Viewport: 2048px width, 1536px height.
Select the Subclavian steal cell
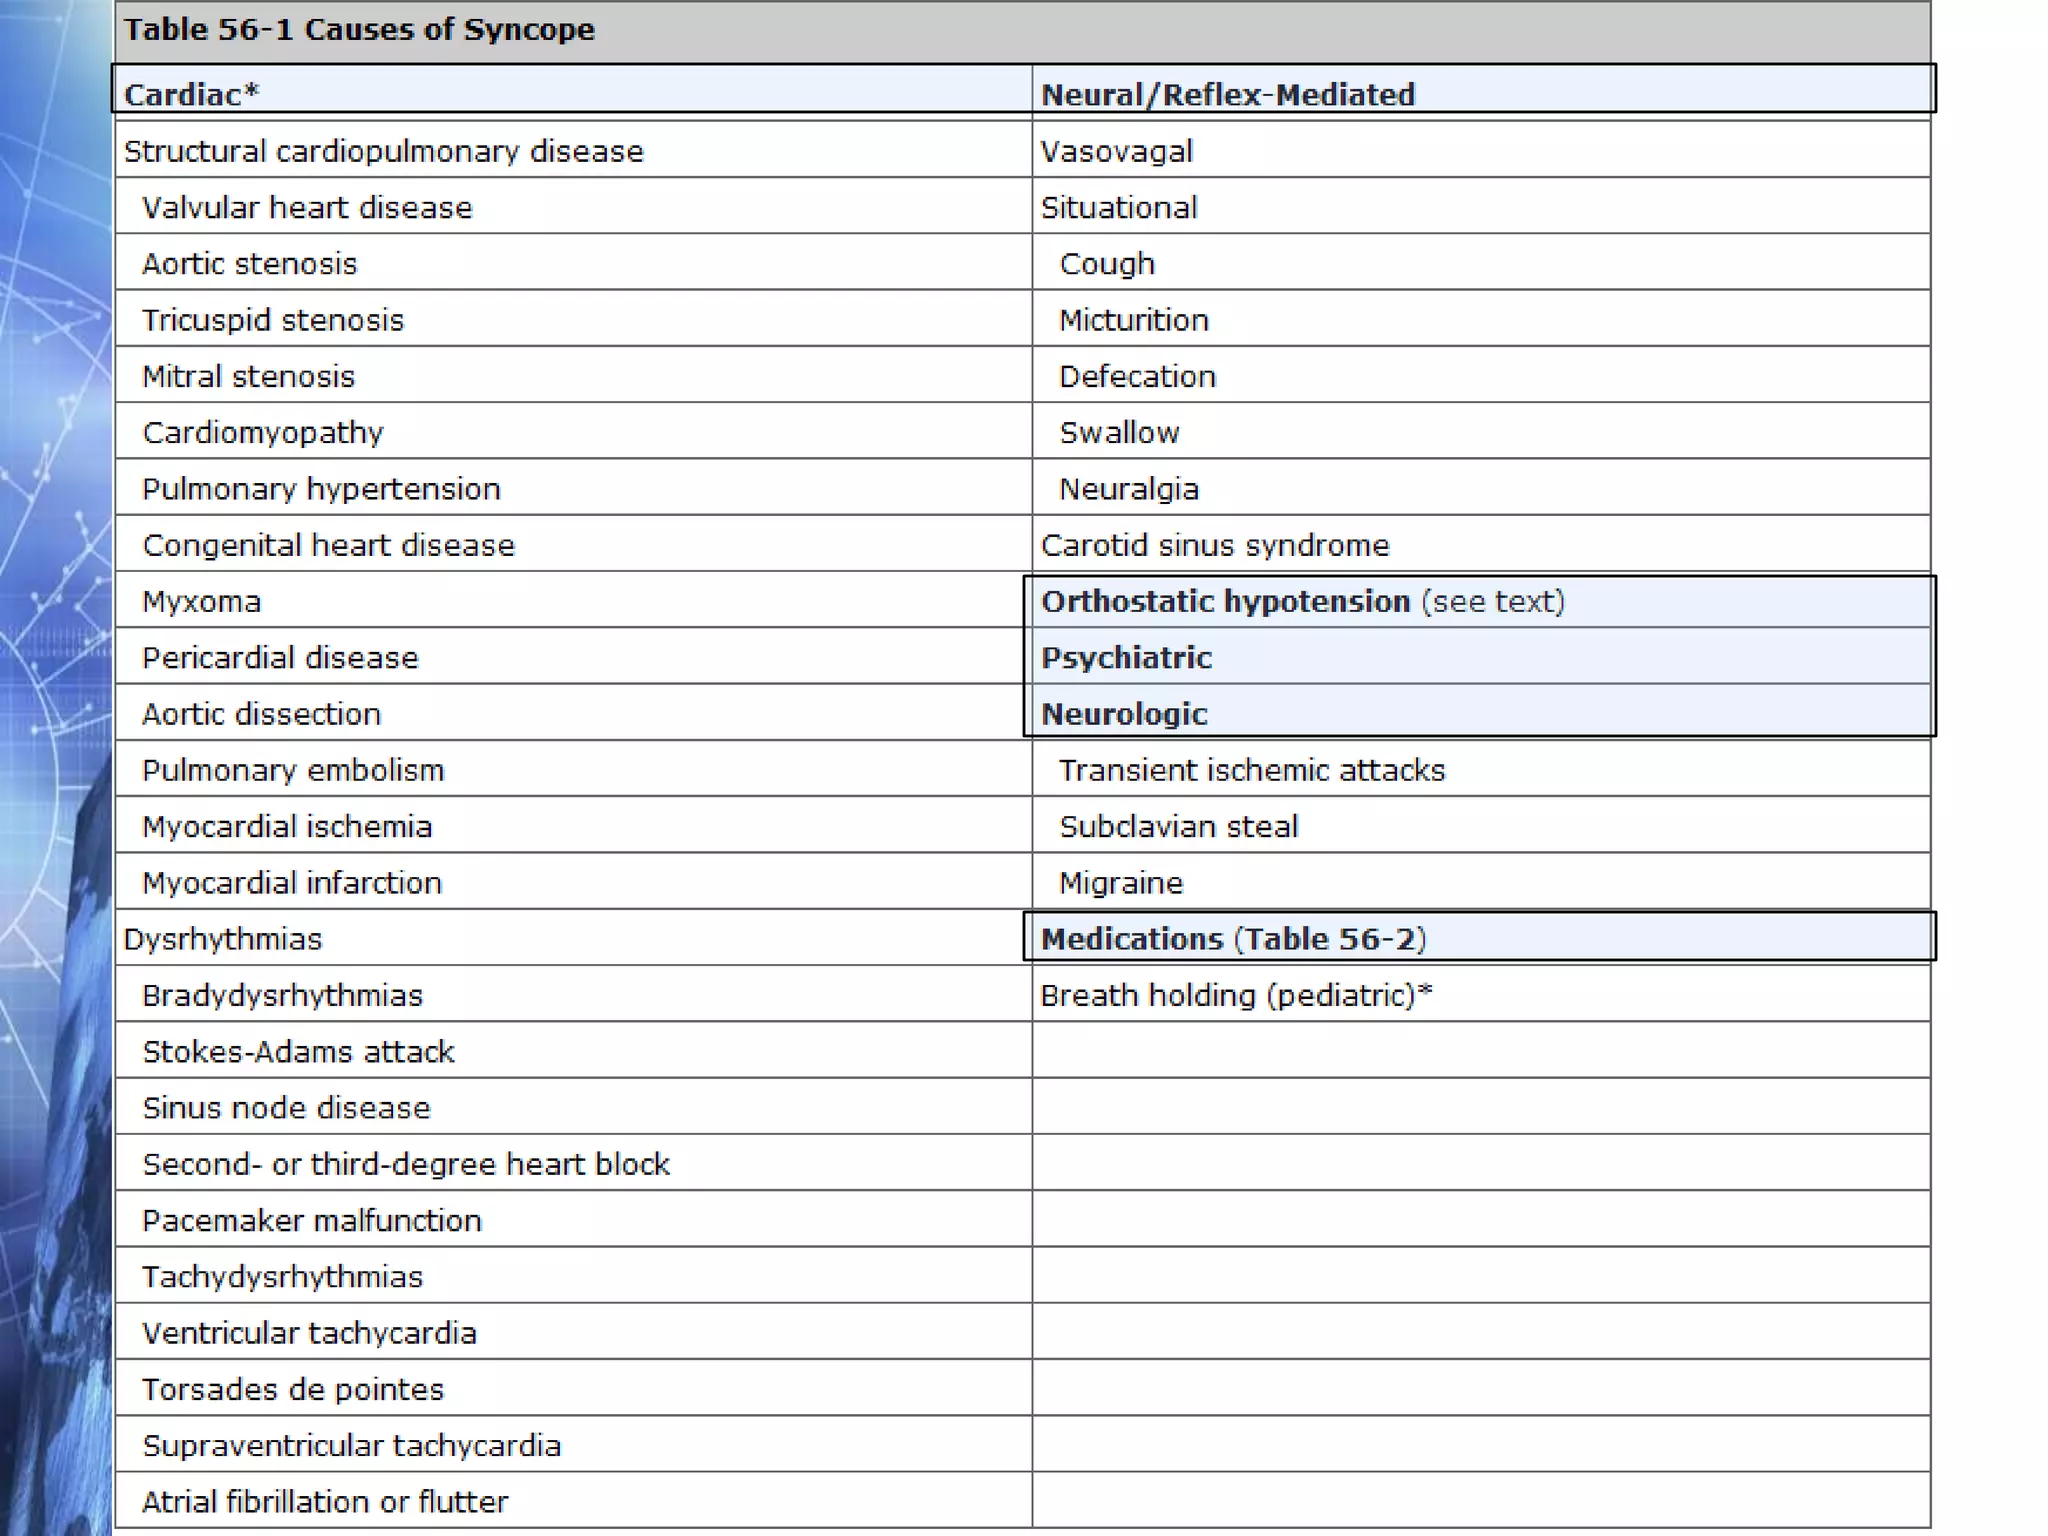click(x=1178, y=827)
